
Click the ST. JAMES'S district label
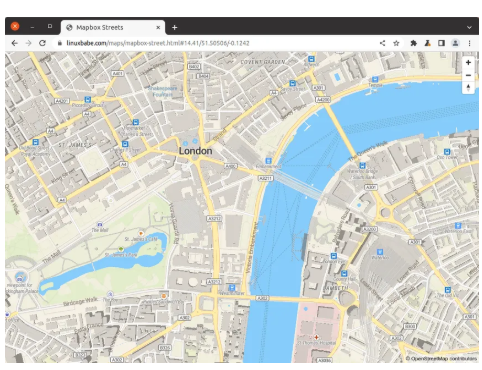point(75,145)
